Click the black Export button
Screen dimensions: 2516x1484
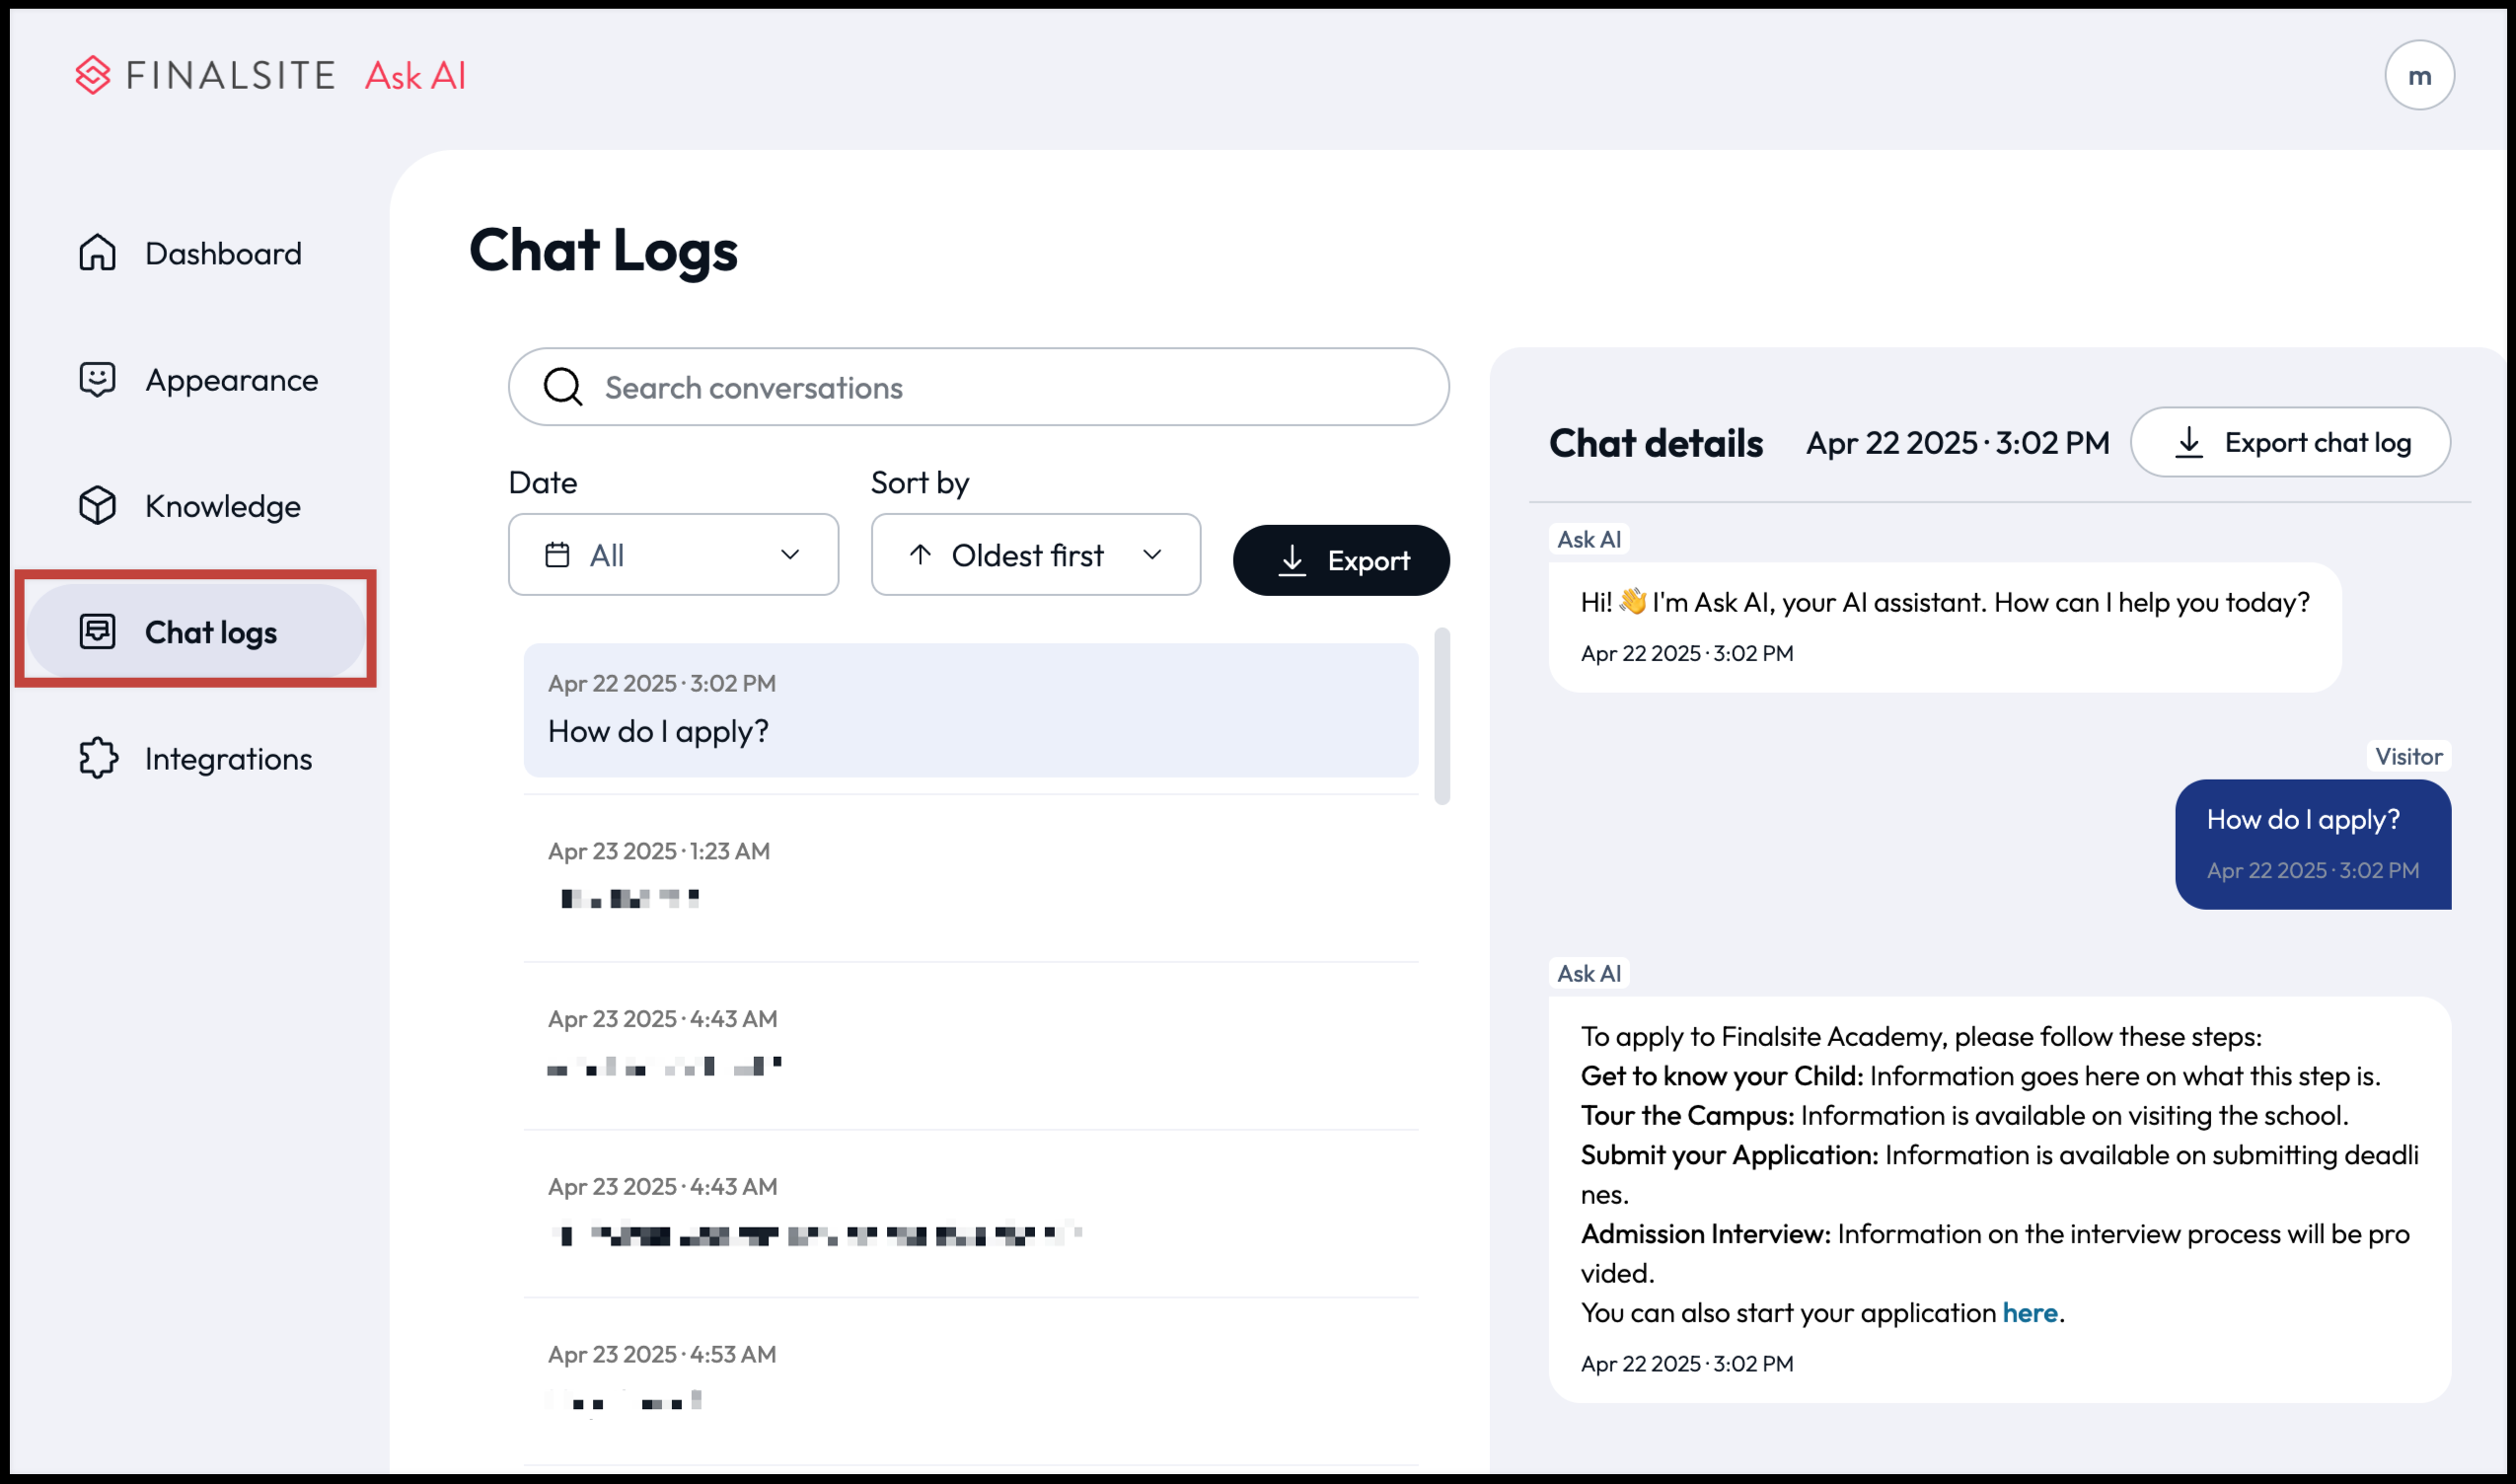coord(1340,560)
